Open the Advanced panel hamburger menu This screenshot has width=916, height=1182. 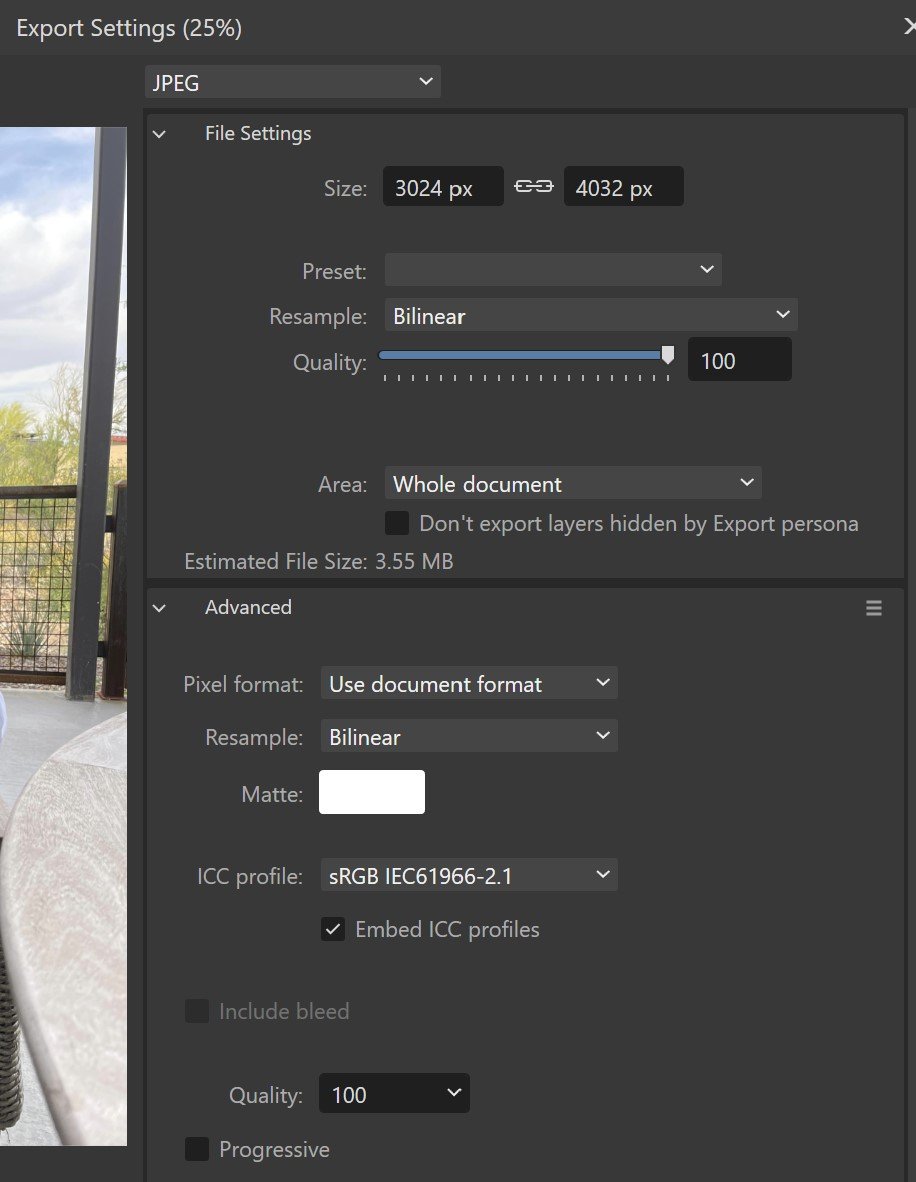(x=874, y=608)
